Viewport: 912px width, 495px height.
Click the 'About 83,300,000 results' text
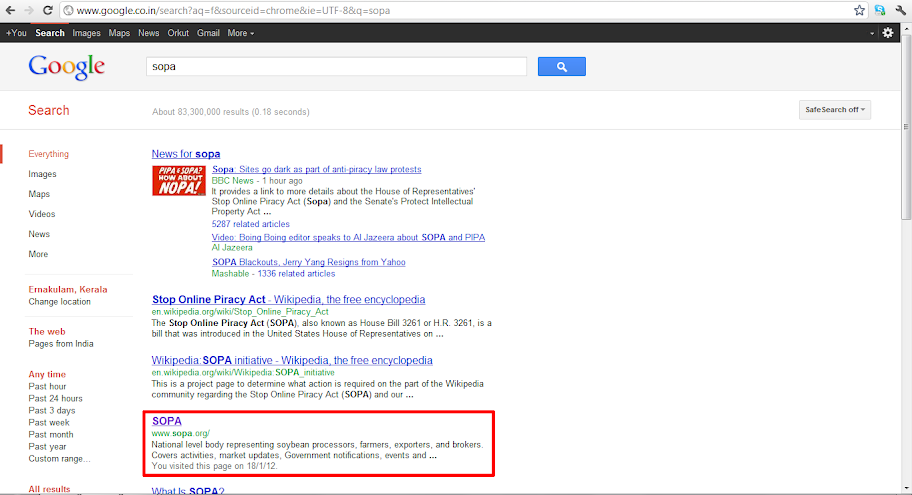[231, 112]
